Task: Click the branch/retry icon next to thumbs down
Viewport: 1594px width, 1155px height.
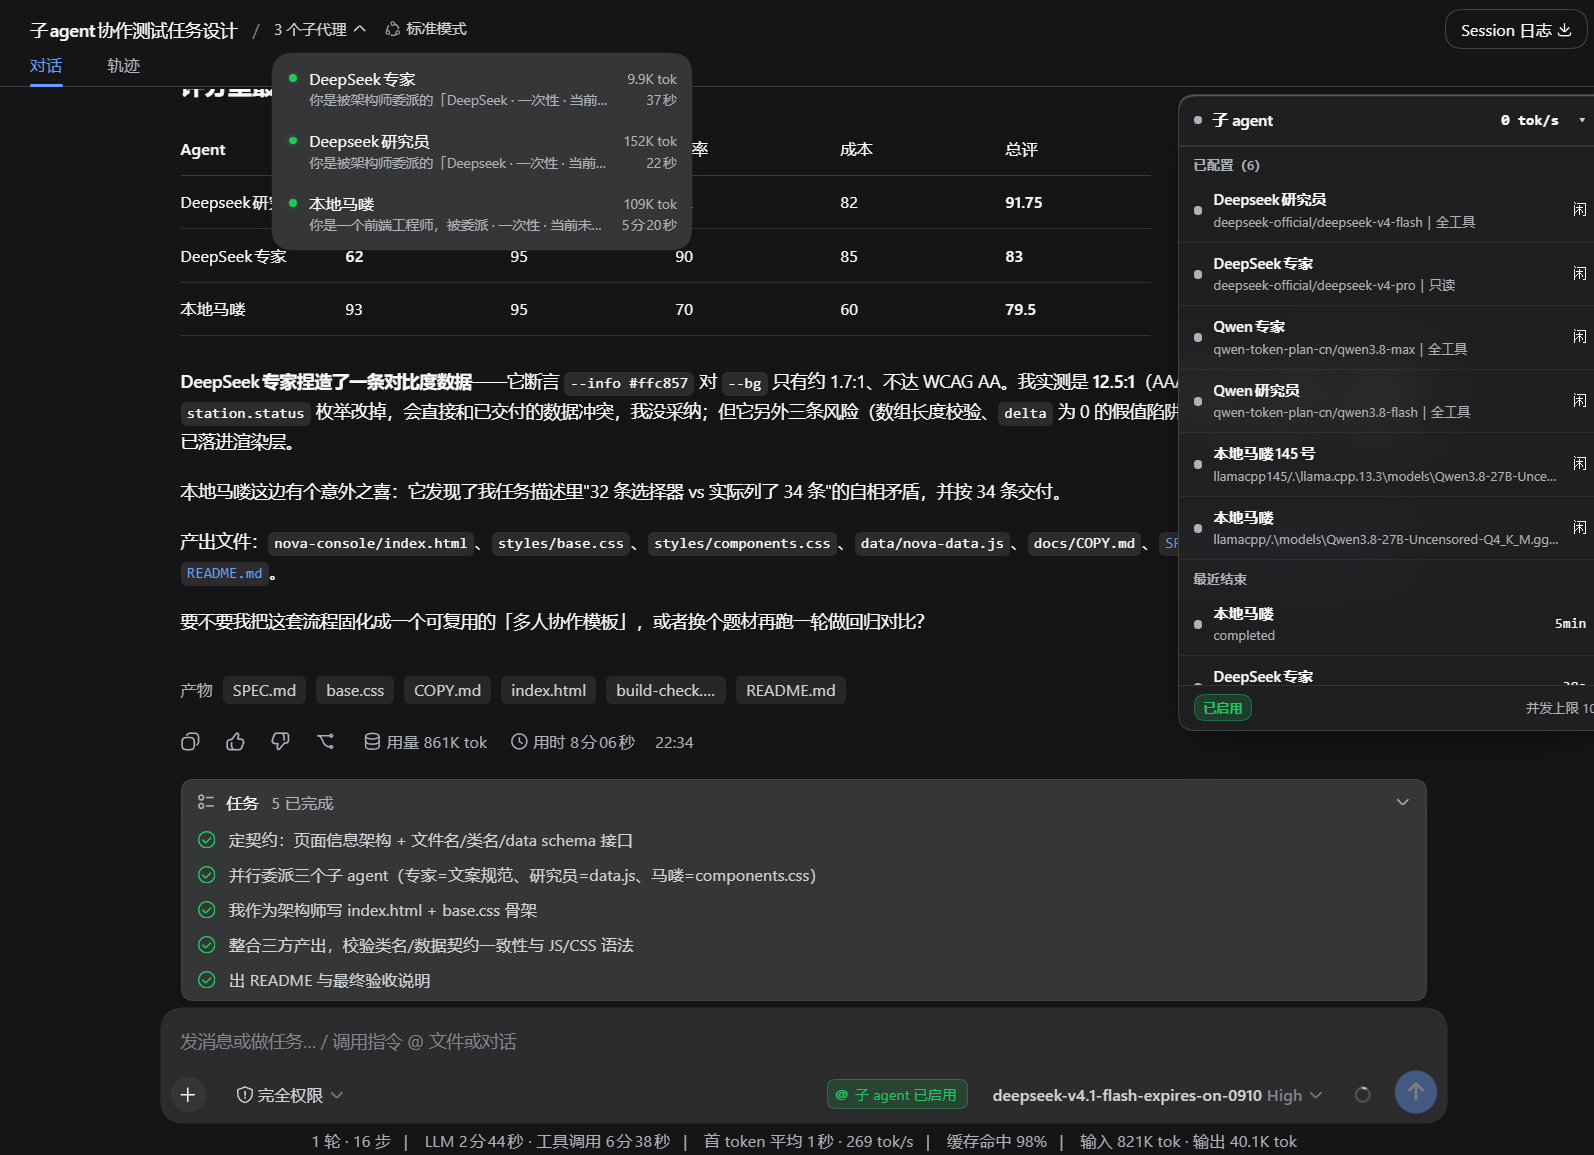Action: click(326, 742)
